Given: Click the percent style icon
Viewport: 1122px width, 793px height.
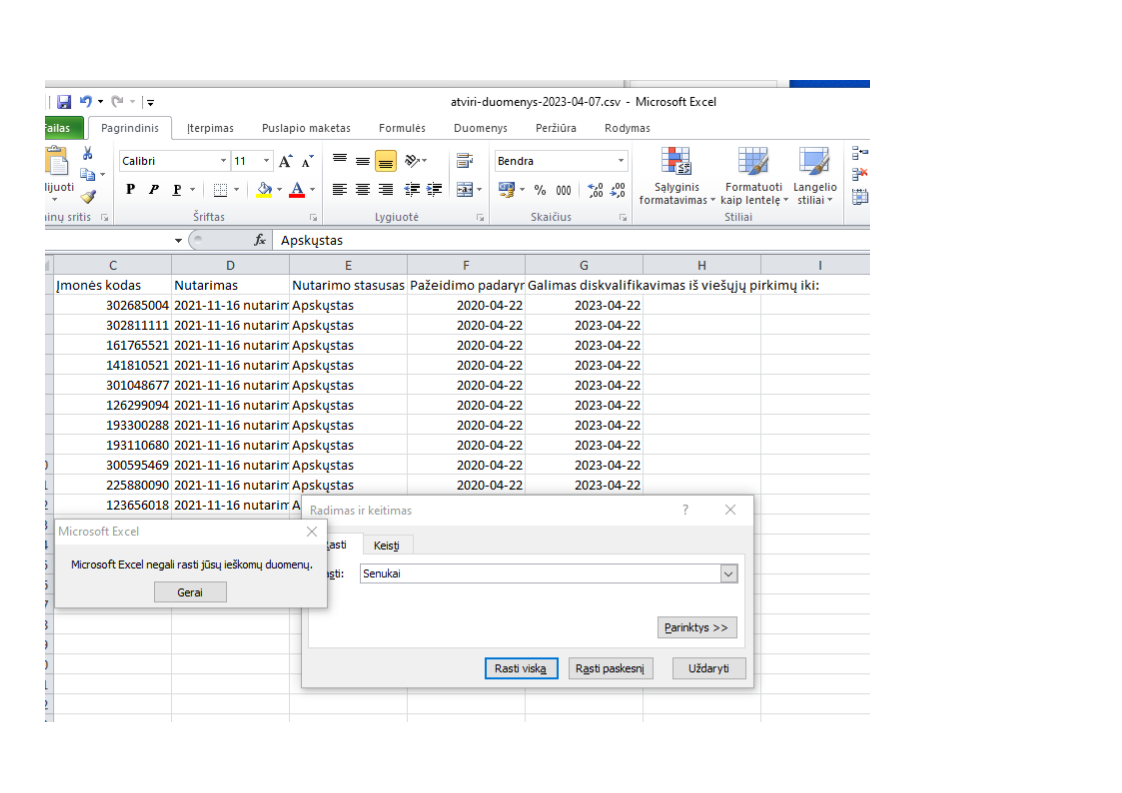Looking at the screenshot, I should click(x=540, y=190).
